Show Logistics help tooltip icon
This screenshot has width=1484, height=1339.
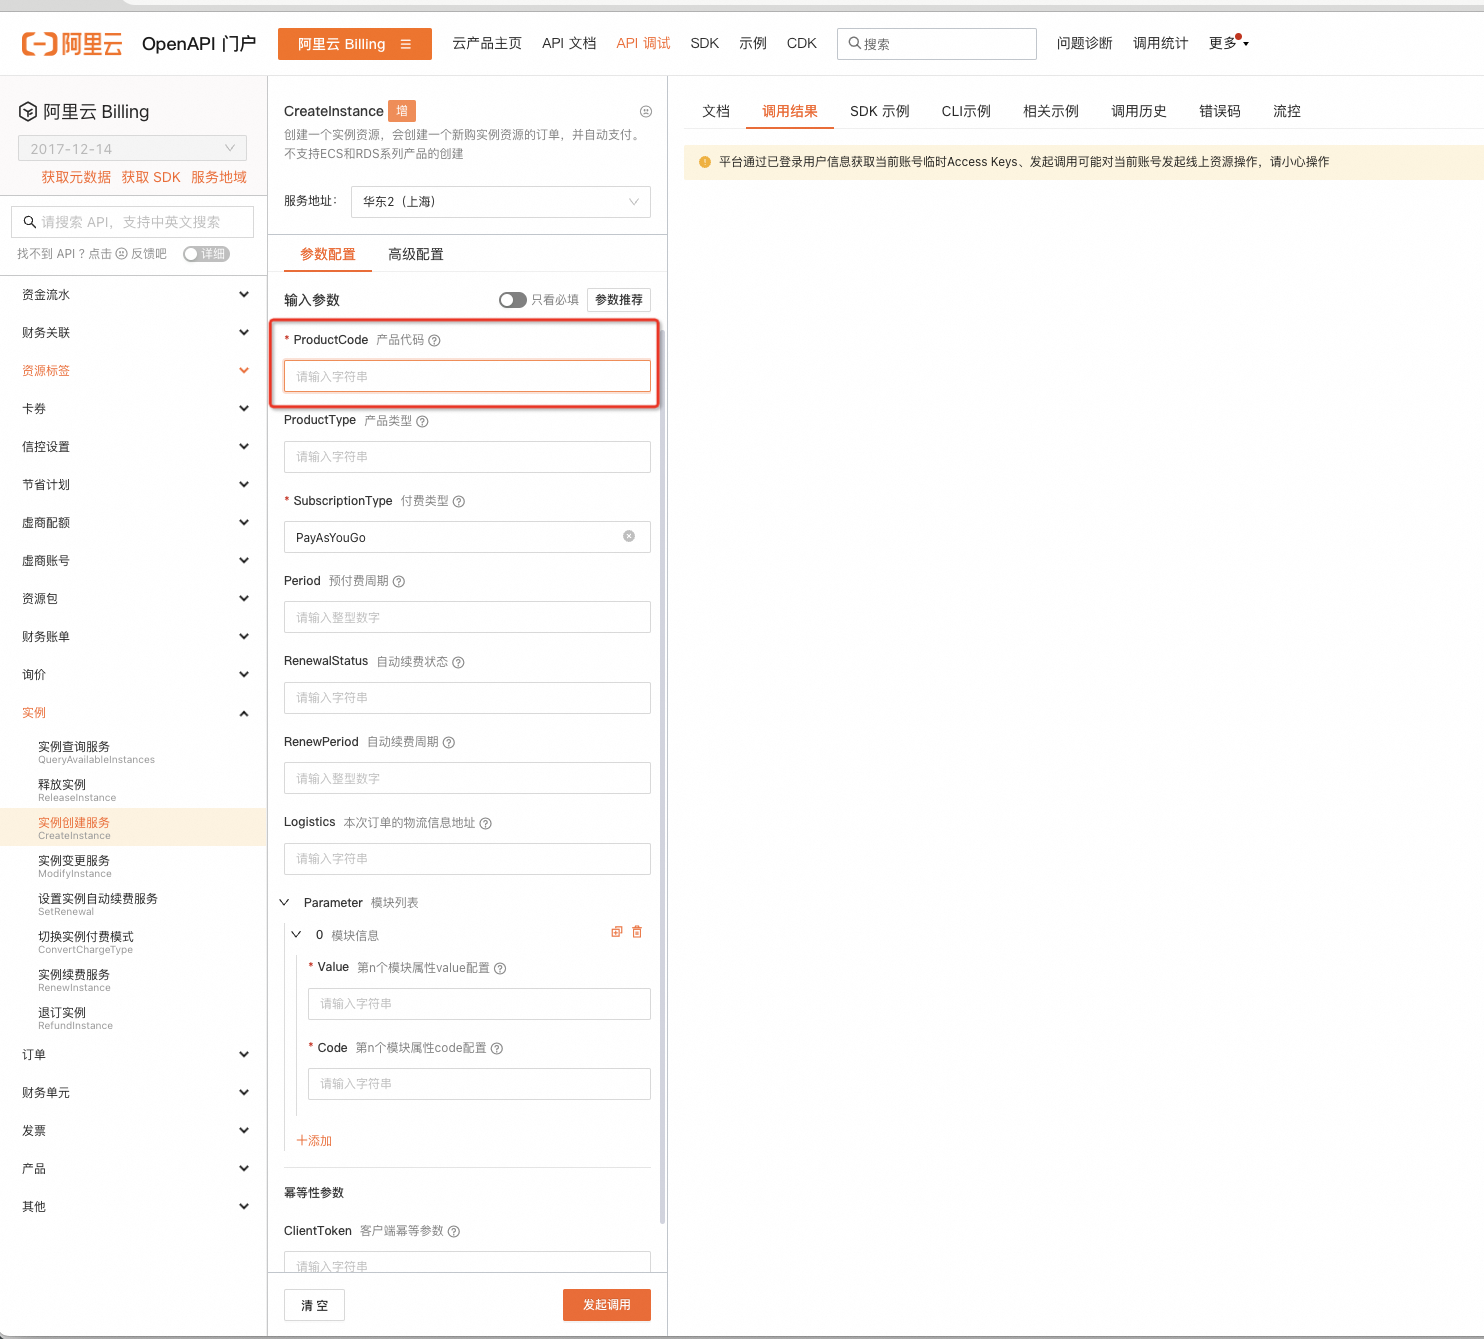485,823
